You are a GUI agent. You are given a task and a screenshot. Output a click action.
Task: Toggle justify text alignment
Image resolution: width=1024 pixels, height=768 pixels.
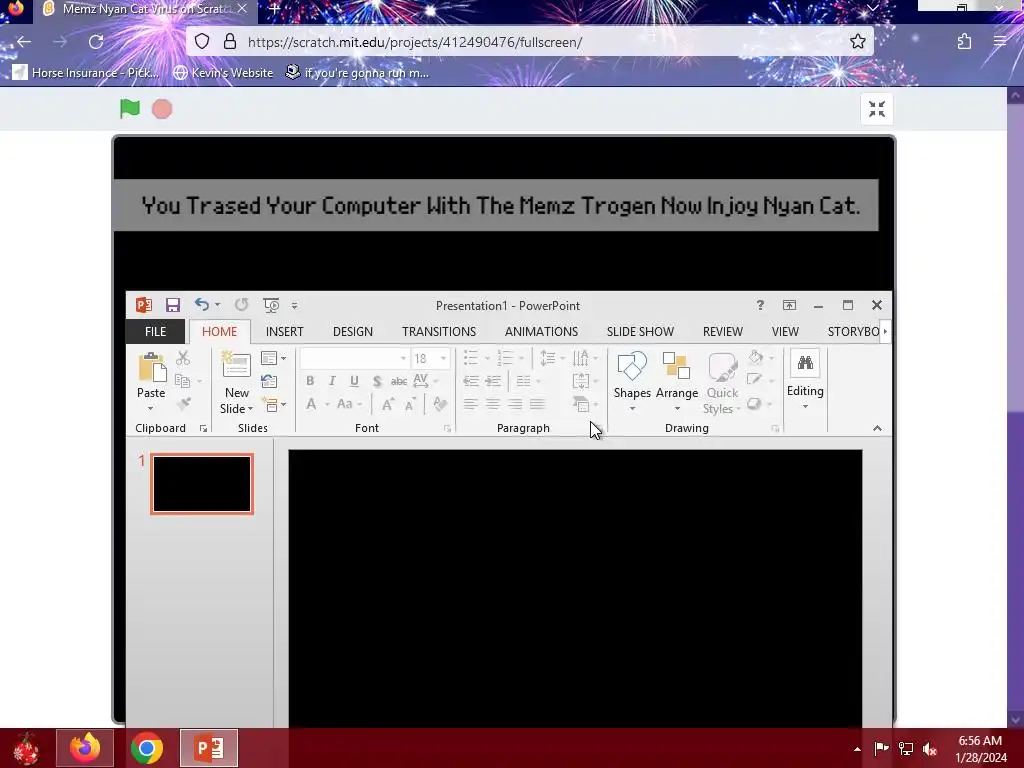tap(537, 404)
